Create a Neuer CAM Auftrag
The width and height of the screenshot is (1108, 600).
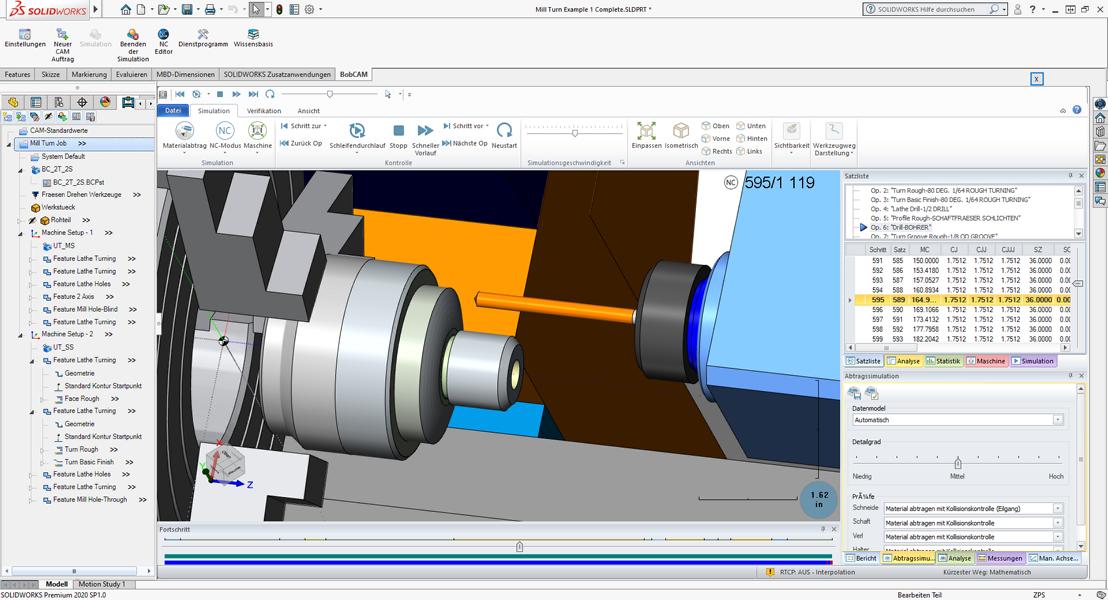click(x=62, y=45)
